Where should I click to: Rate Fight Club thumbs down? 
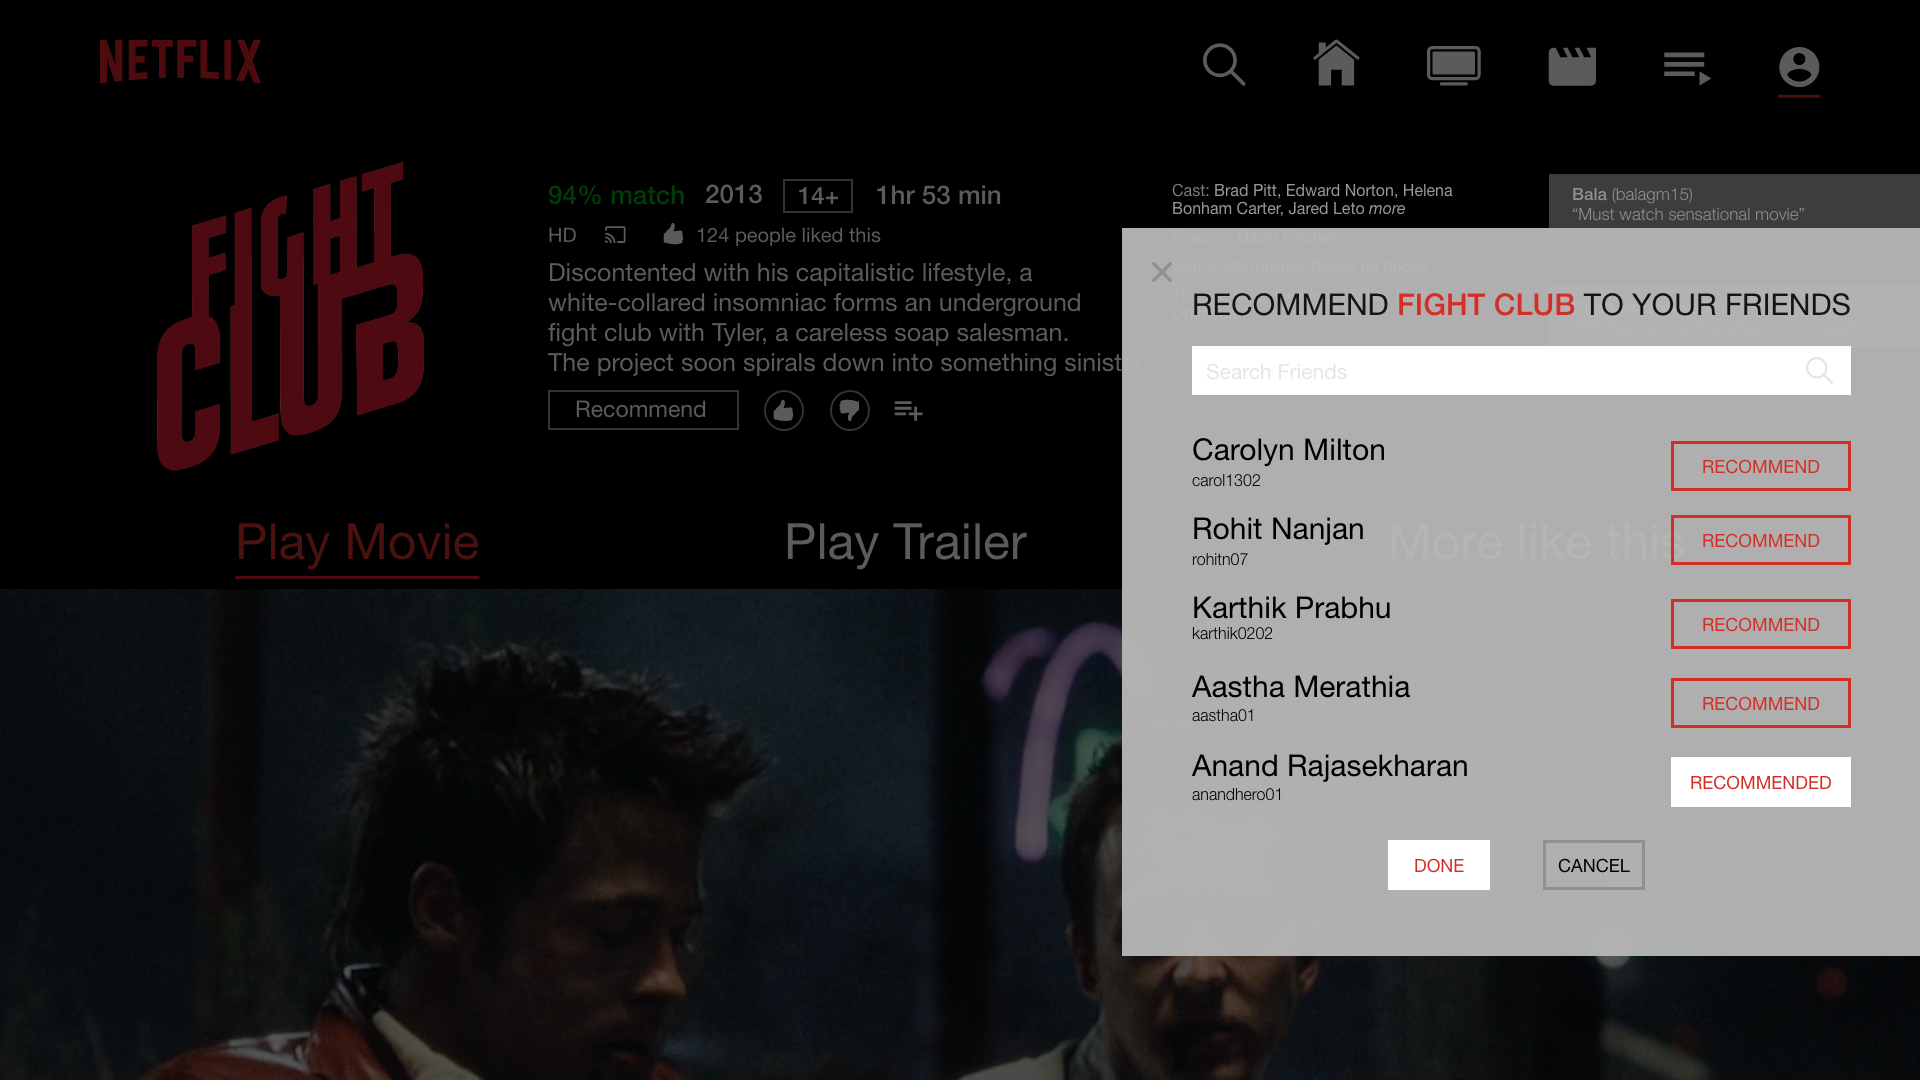[x=850, y=411]
